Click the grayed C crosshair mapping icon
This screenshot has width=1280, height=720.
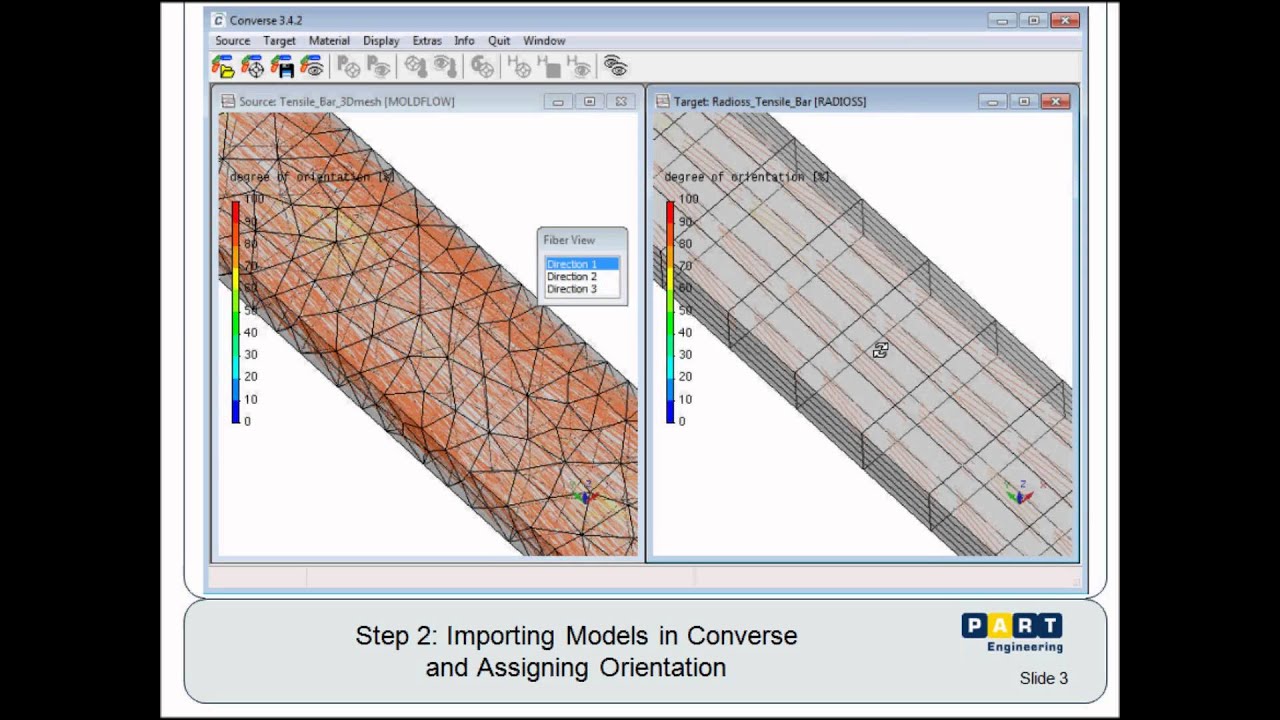tap(482, 67)
